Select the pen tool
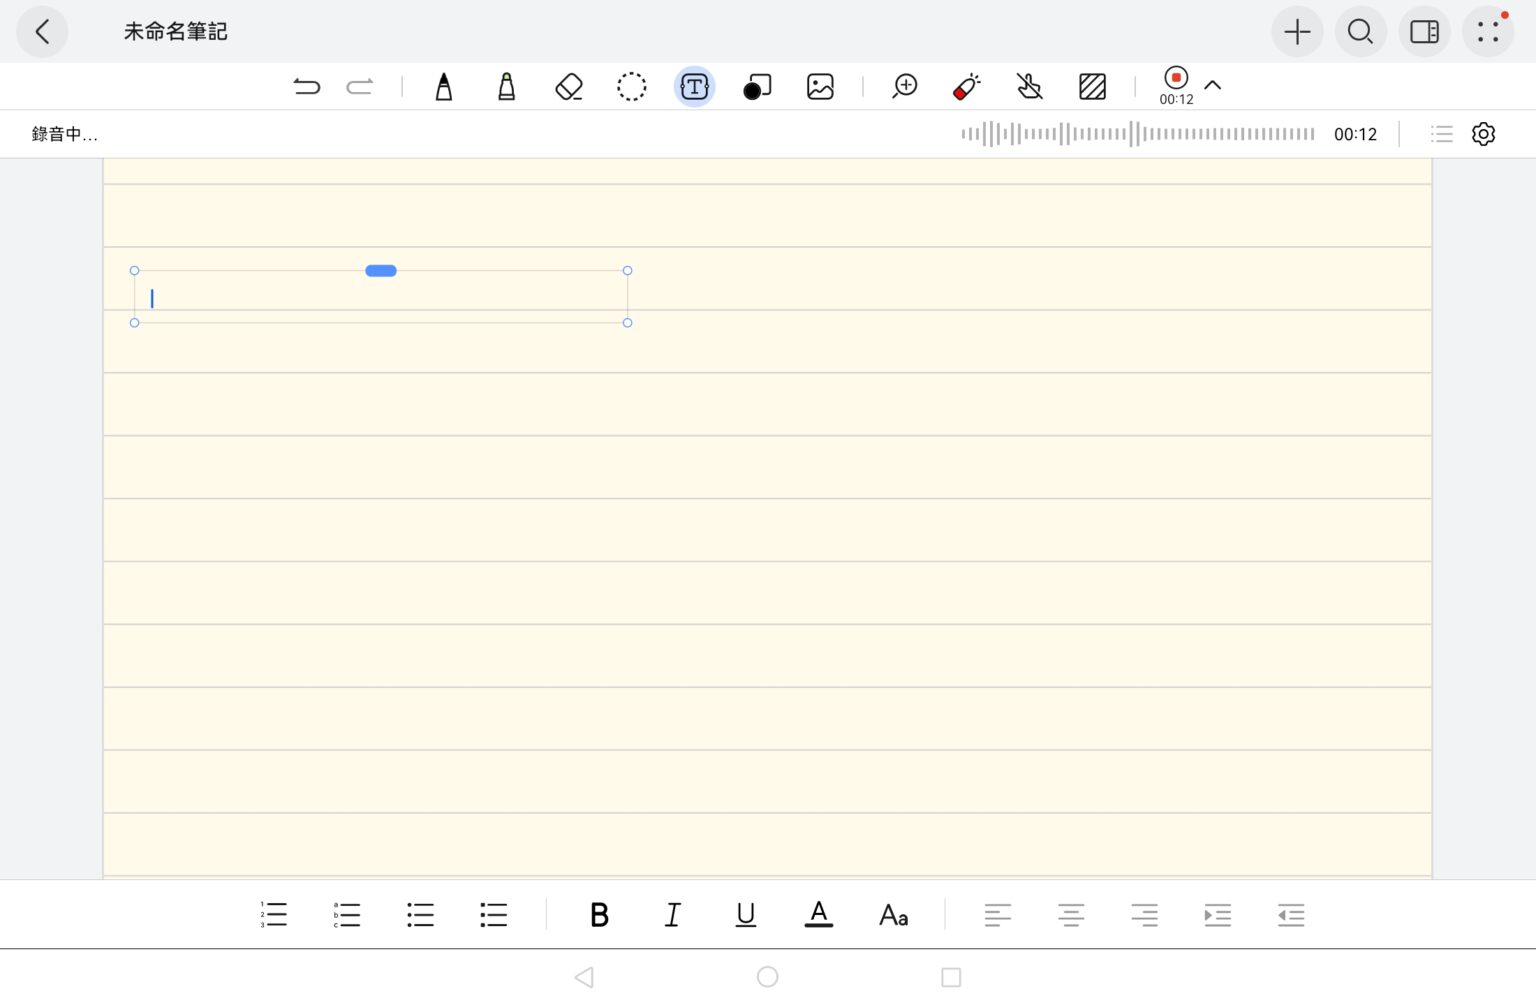 [444, 87]
